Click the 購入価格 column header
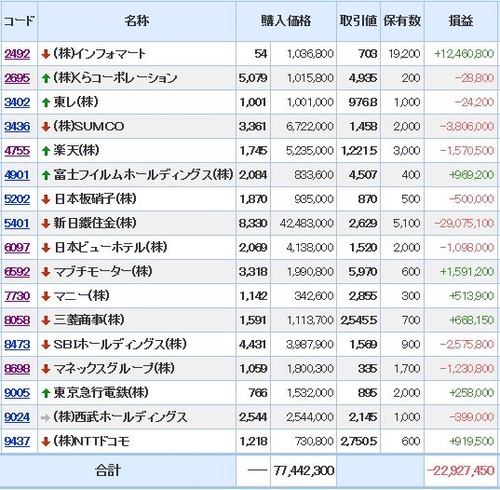500x490 pixels. (286, 21)
